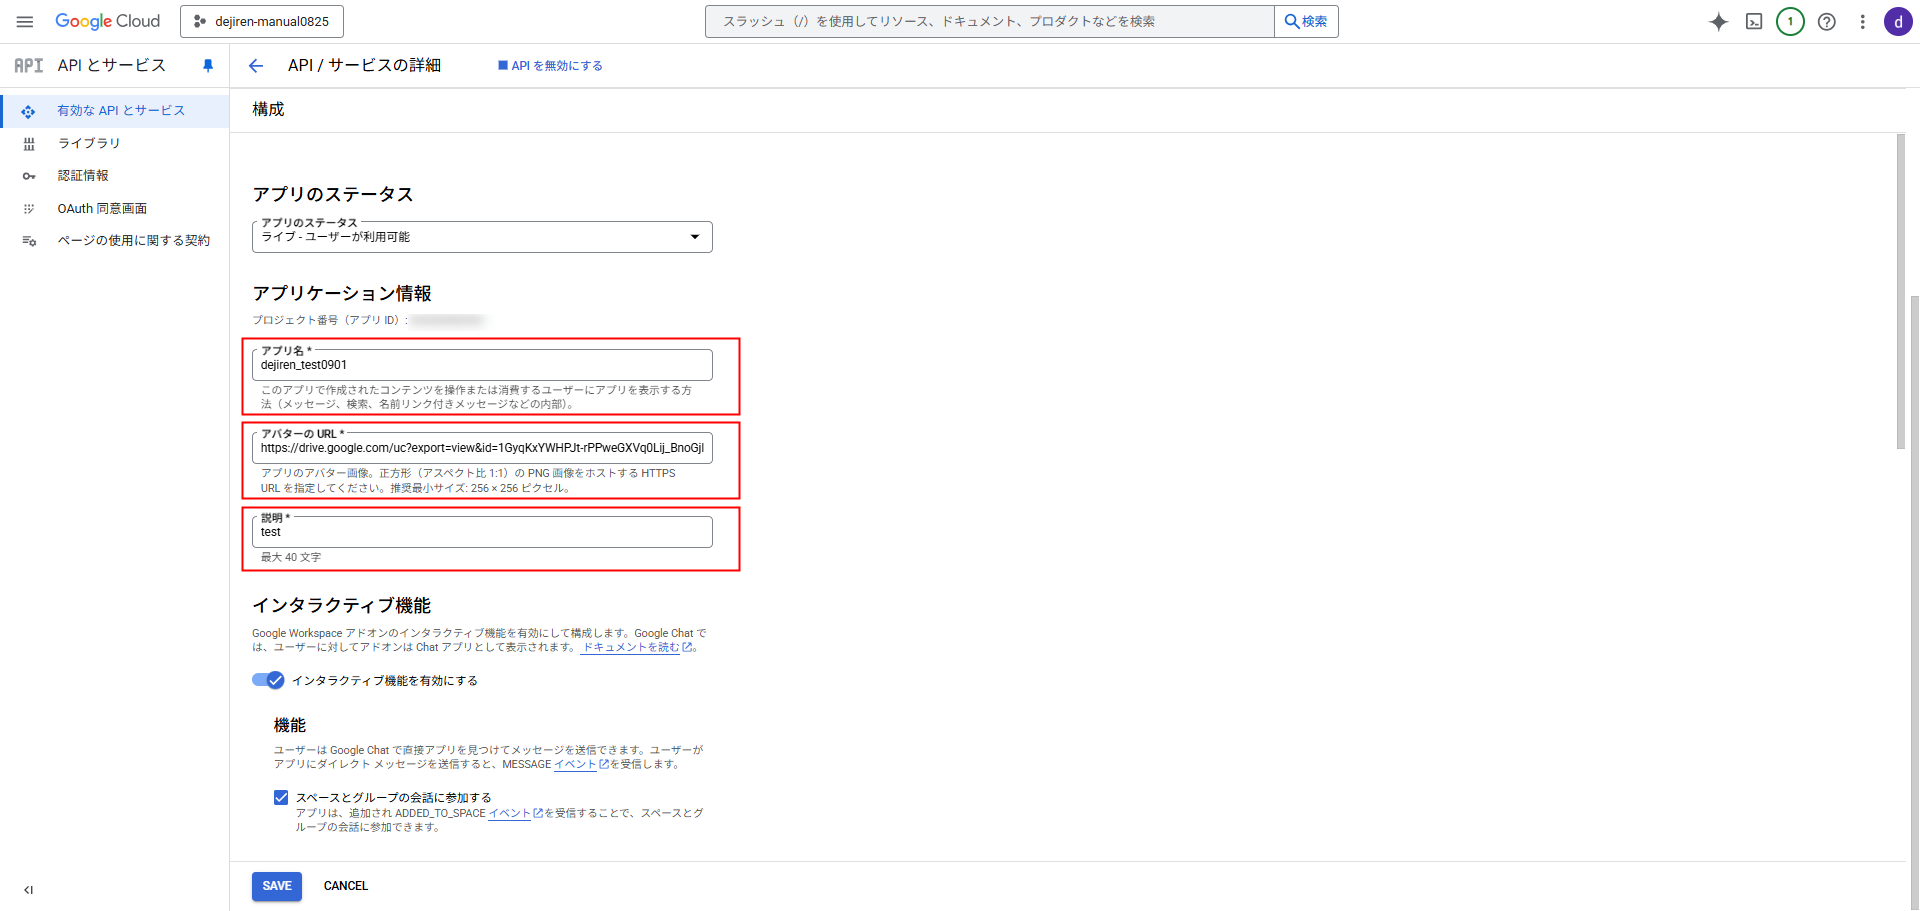Select ライブラリ in the sidebar
This screenshot has height=911, width=1920.
tap(88, 143)
